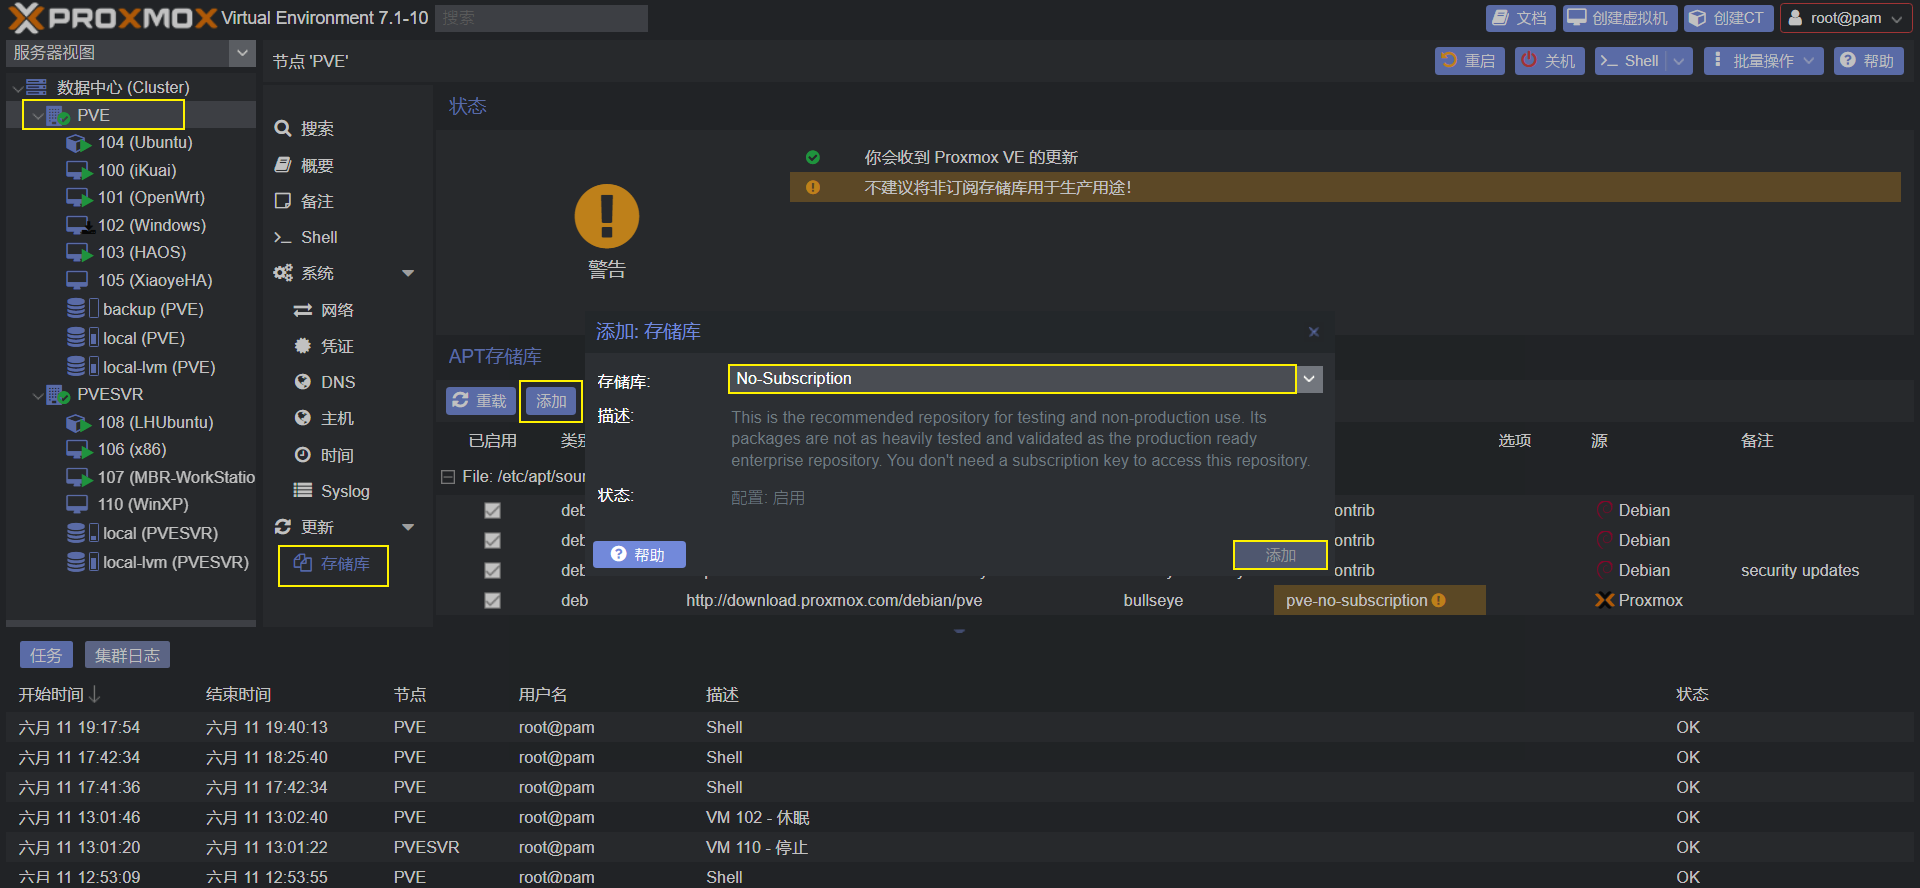Viewport: 1920px width, 888px height.
Task: Collapse the PVESVR node tree
Action: 37,395
